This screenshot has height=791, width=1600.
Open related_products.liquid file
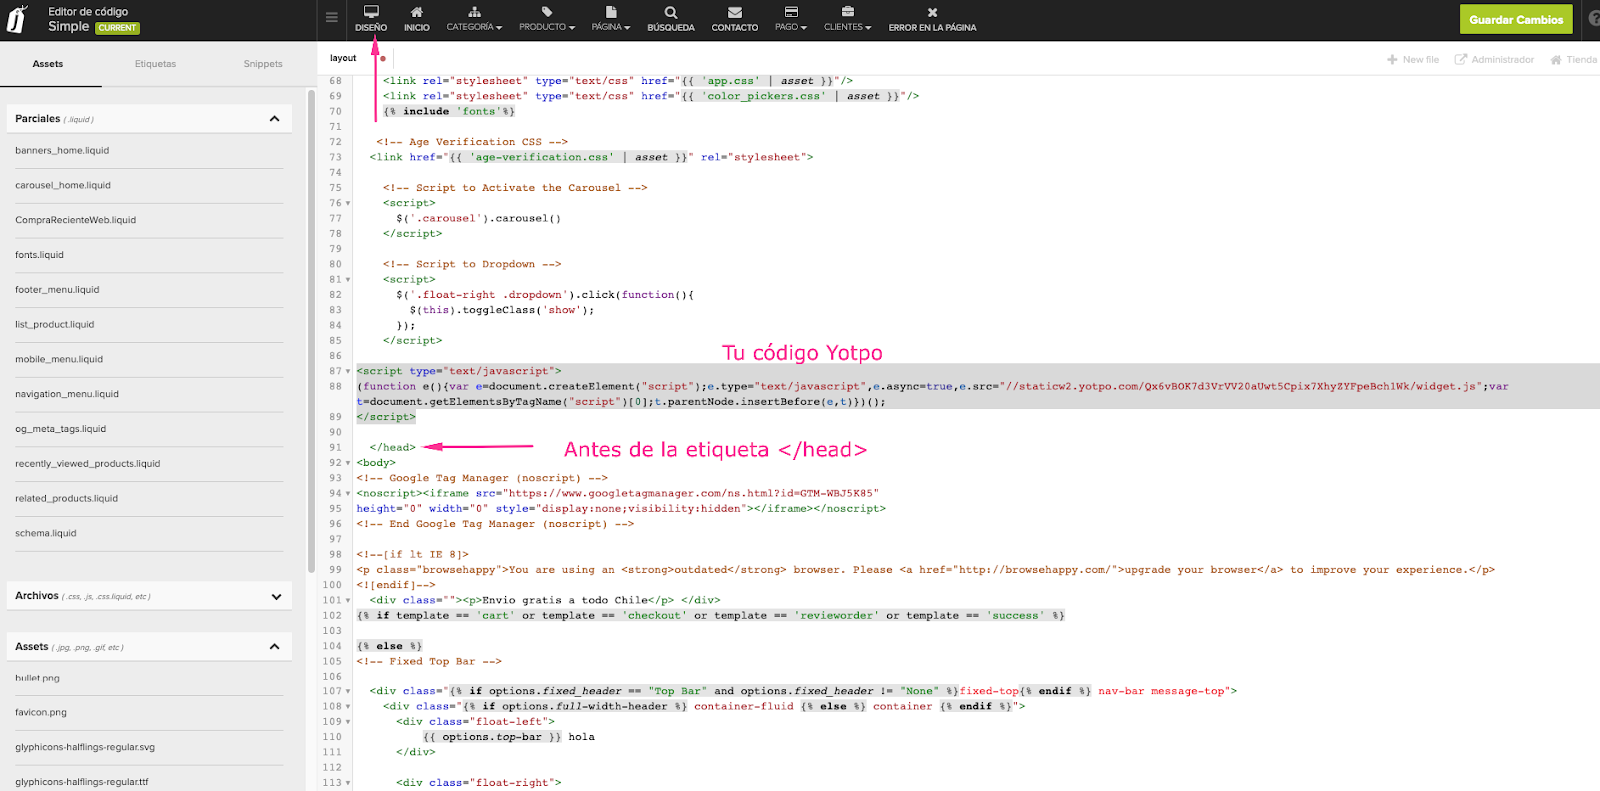[x=66, y=499]
